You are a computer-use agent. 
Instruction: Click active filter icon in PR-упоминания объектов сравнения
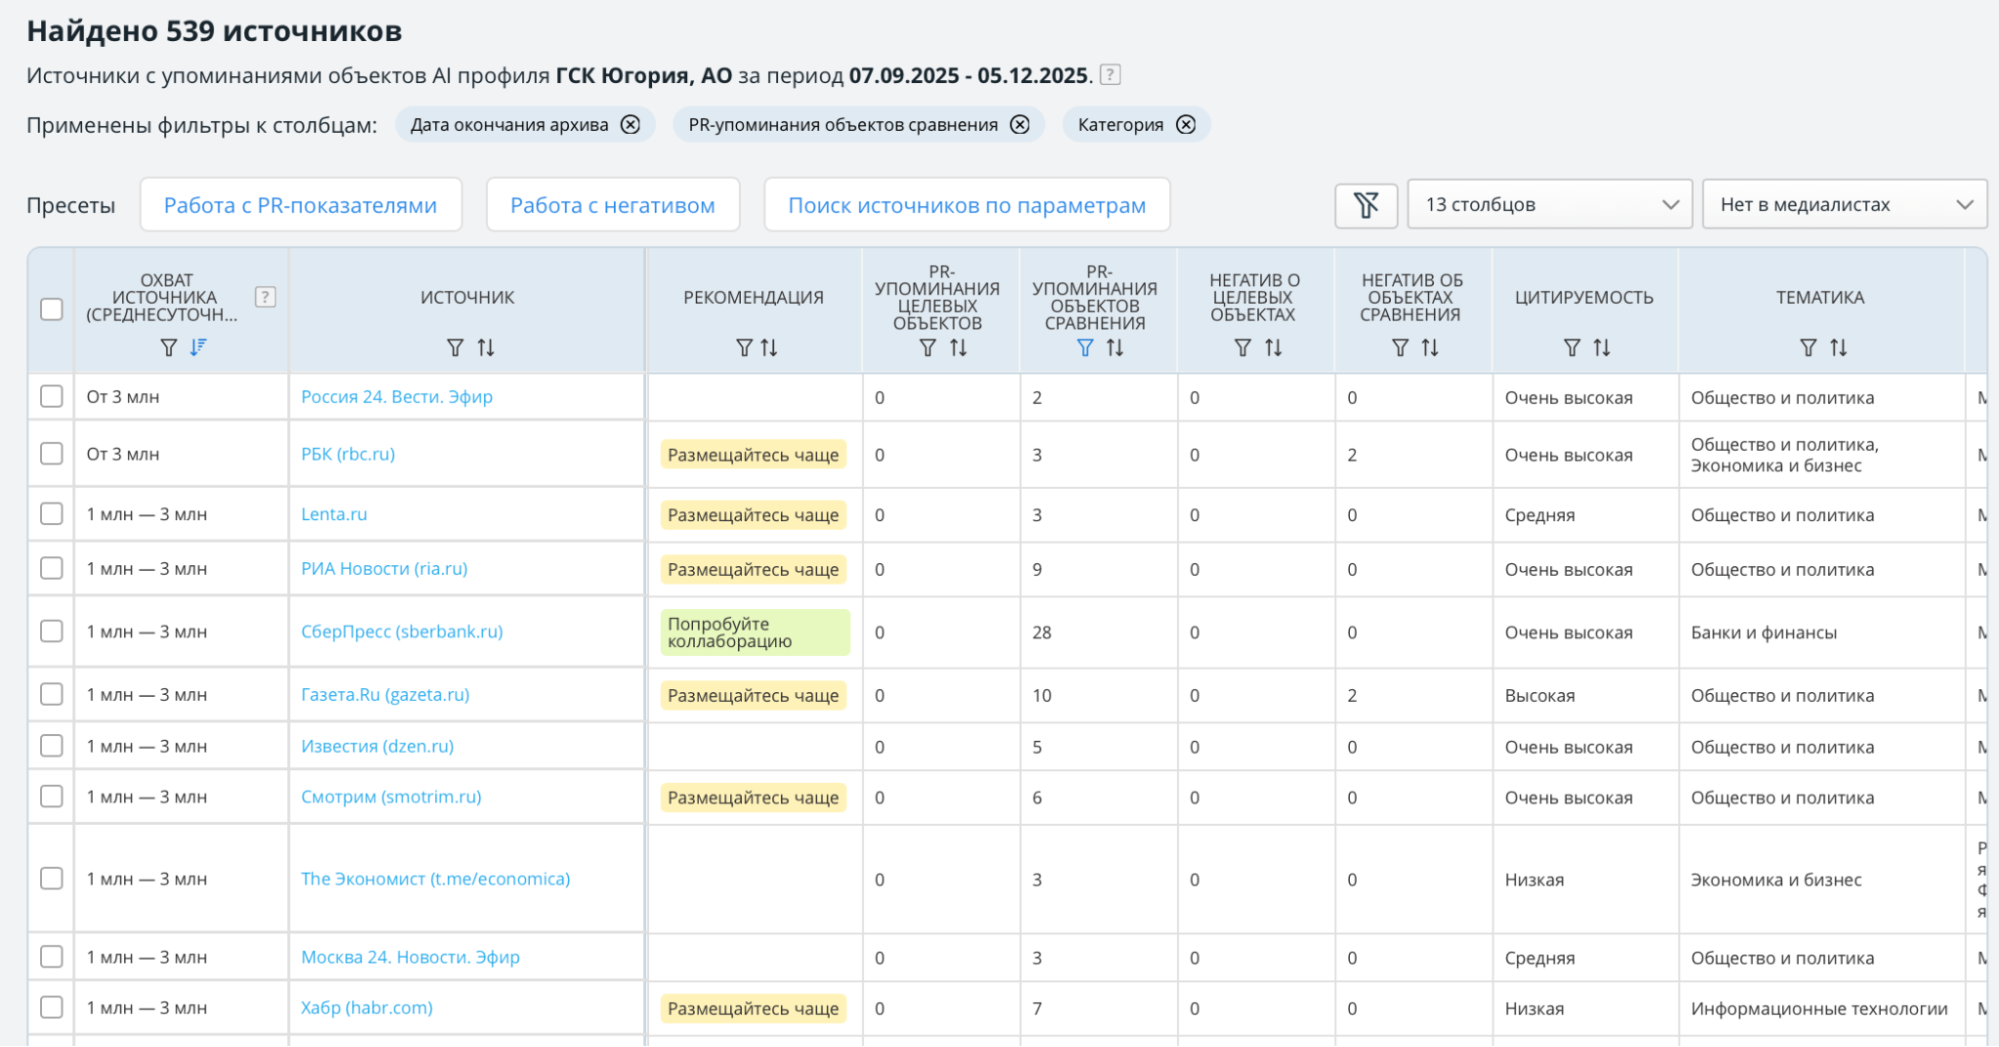1085,348
